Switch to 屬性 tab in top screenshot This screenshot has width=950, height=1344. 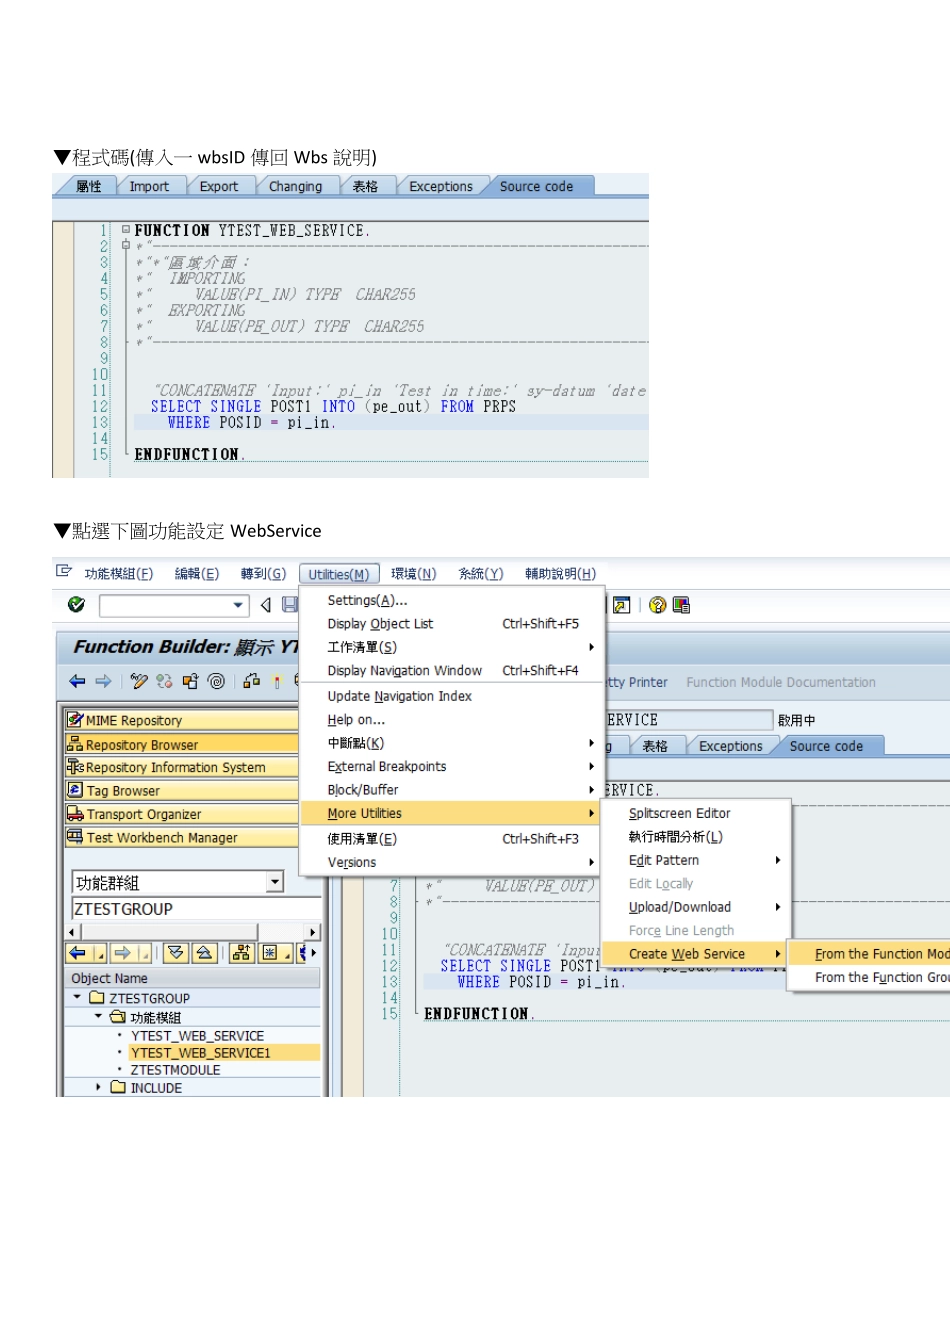[x=89, y=186]
